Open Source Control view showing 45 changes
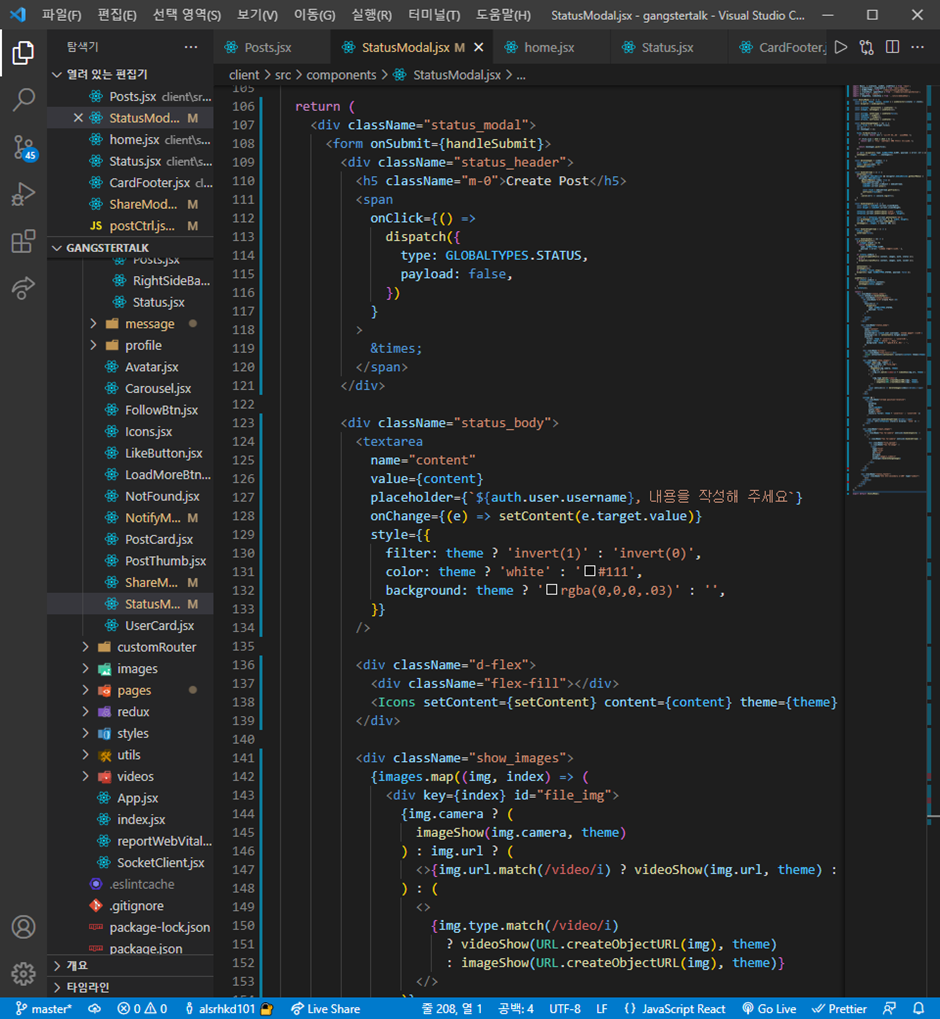Screen dimensions: 940x1019 pyautogui.click(x=24, y=148)
